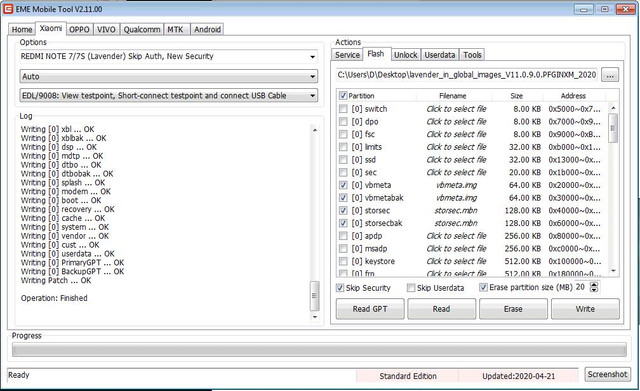Expand the EDL/9008 connection mode dropdown
Image resolution: width=640 pixels, height=391 pixels.
point(312,96)
